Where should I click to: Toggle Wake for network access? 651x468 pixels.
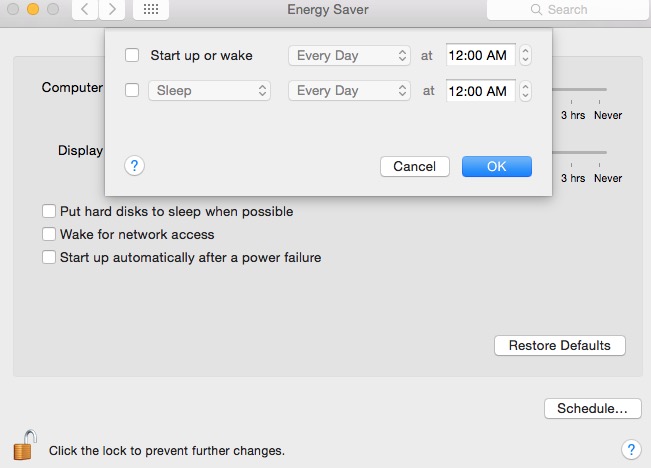(x=48, y=234)
